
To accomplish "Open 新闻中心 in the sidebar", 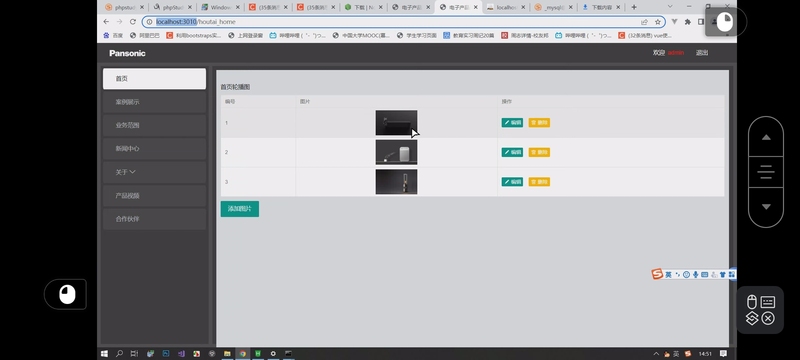I will [x=154, y=149].
